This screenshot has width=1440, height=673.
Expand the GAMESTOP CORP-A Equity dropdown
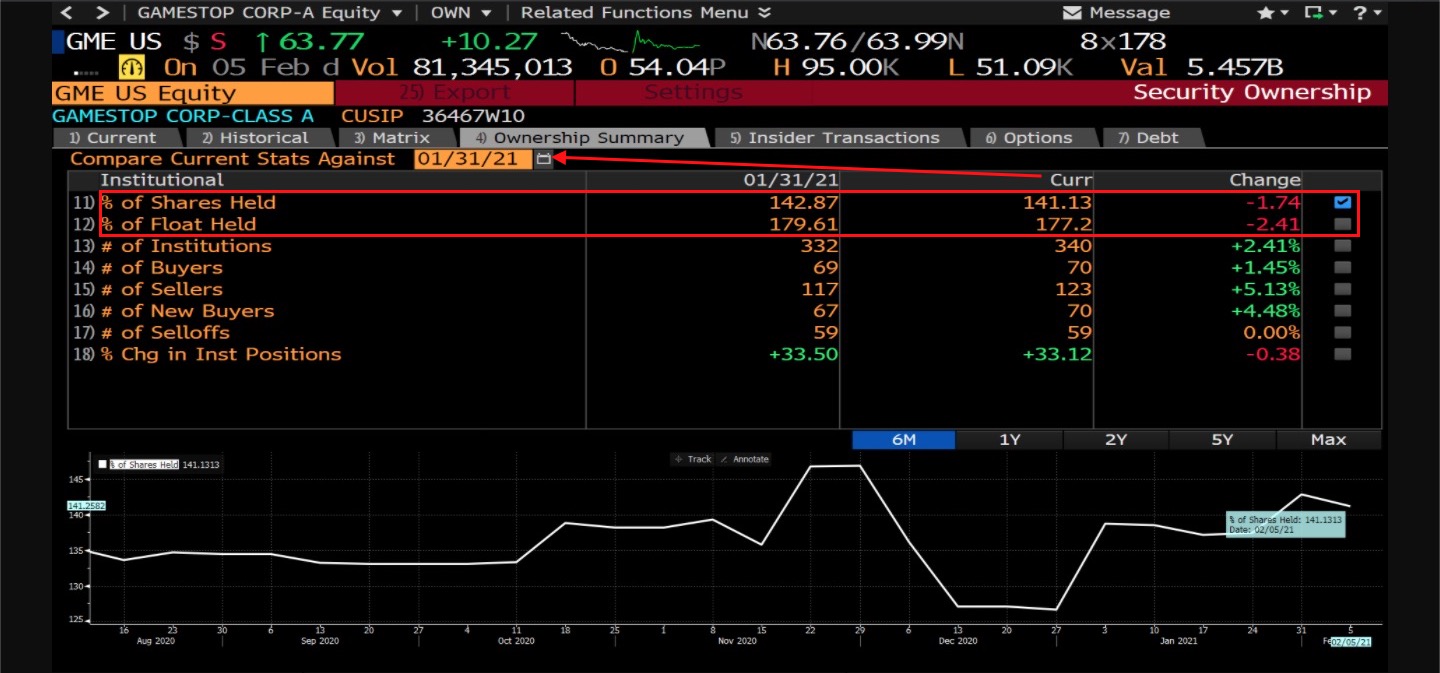[270, 13]
